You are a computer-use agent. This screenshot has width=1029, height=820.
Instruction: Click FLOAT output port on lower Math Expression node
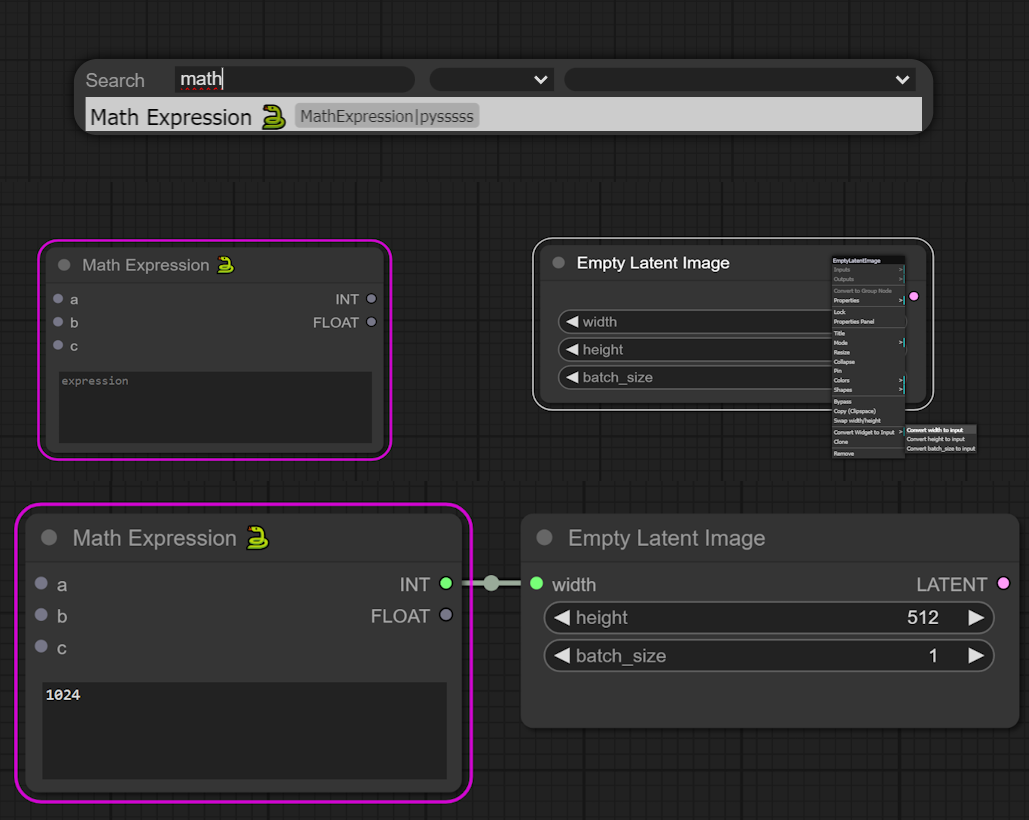coord(446,615)
